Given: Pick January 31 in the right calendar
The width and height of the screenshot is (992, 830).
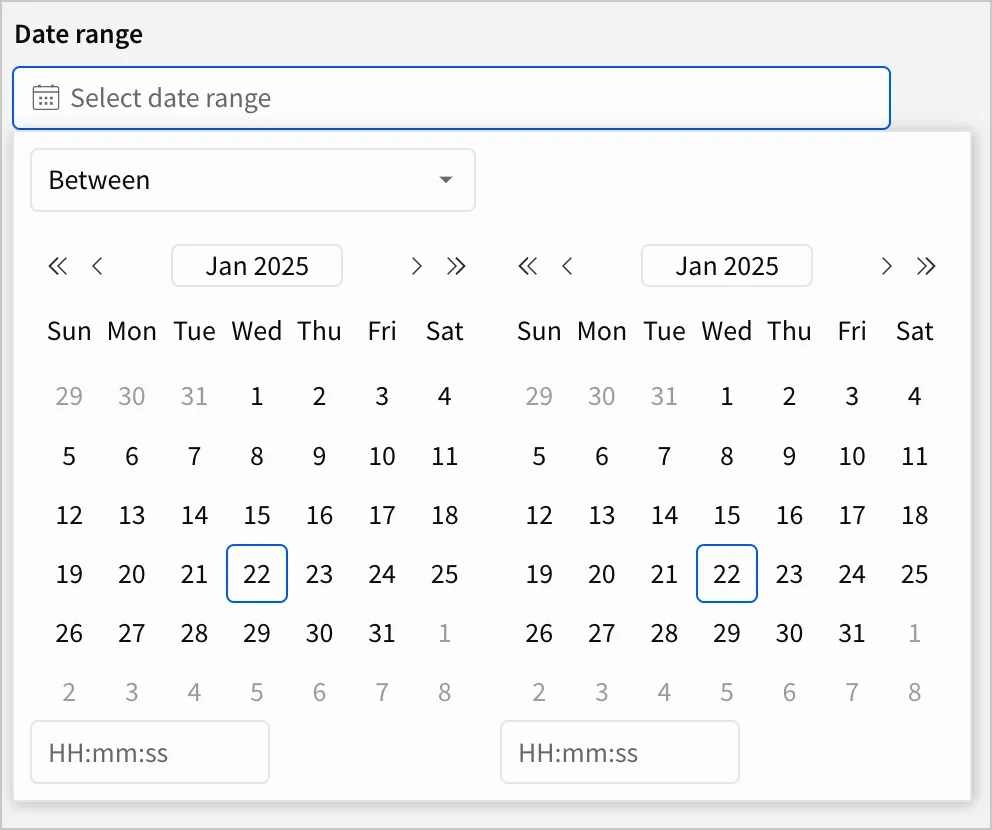Looking at the screenshot, I should (852, 633).
